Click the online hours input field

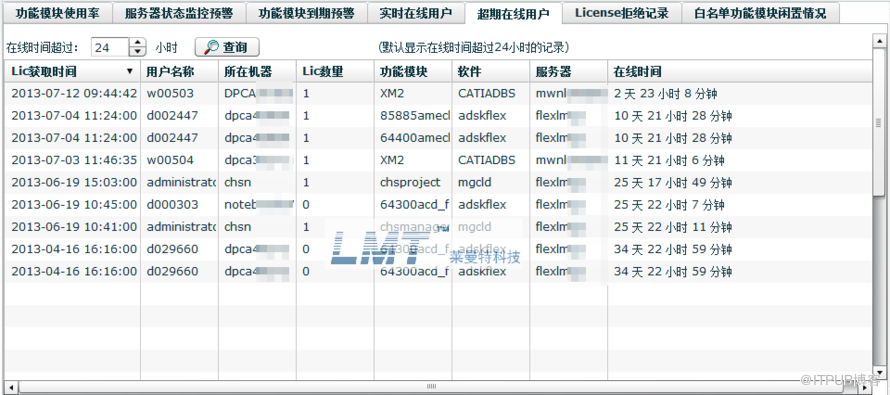tap(111, 47)
